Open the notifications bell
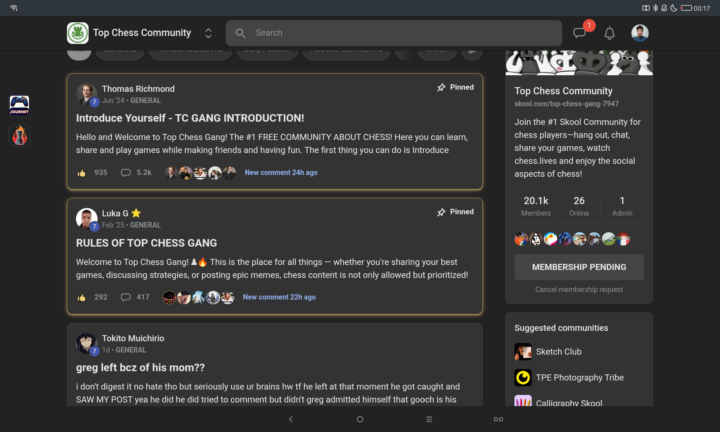Screen dimensions: 720x432 point(609,33)
